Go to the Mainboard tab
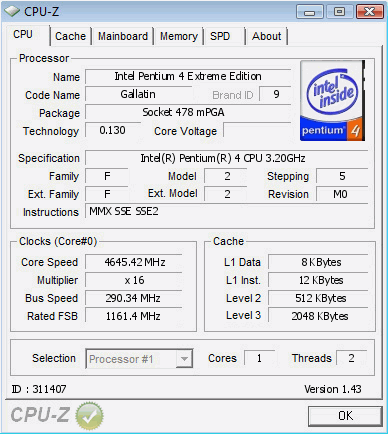388x434 pixels. click(123, 36)
